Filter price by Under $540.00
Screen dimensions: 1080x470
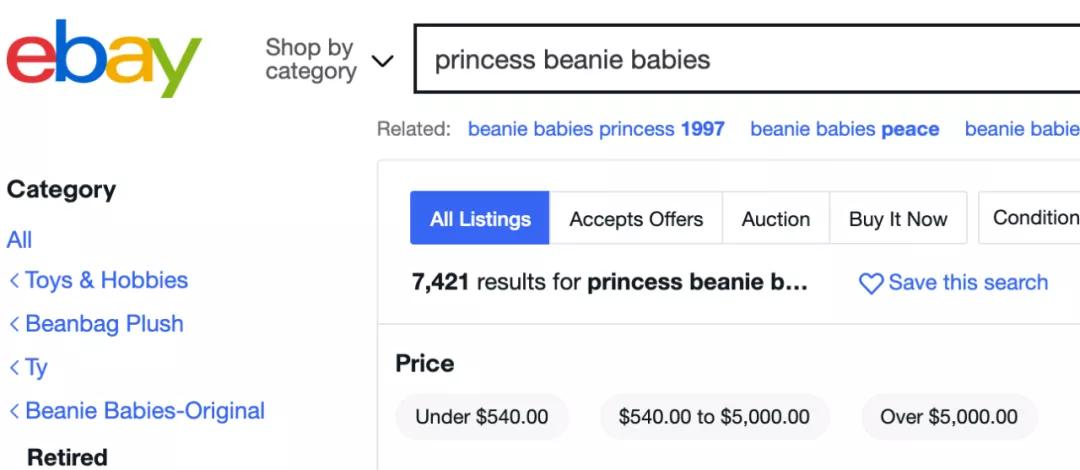(x=482, y=417)
